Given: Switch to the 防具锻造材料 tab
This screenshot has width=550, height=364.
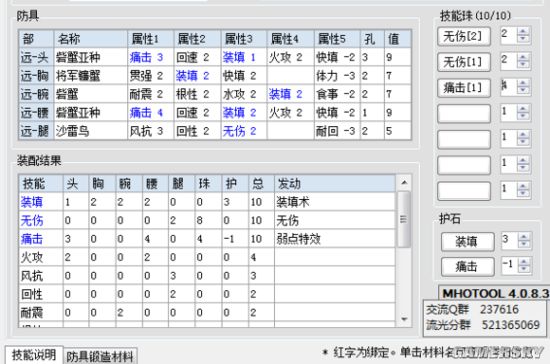Looking at the screenshot, I should 100,357.
